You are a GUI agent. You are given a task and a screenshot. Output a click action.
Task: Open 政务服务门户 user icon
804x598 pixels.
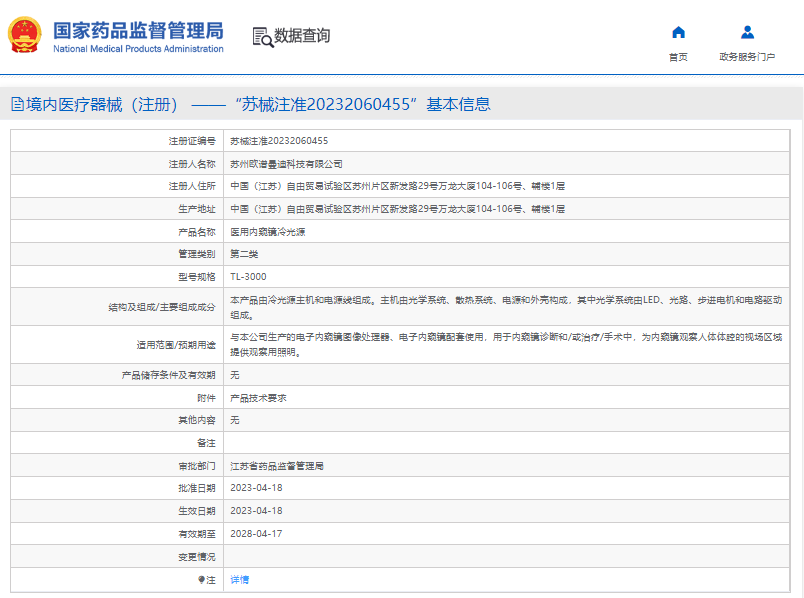(x=747, y=32)
